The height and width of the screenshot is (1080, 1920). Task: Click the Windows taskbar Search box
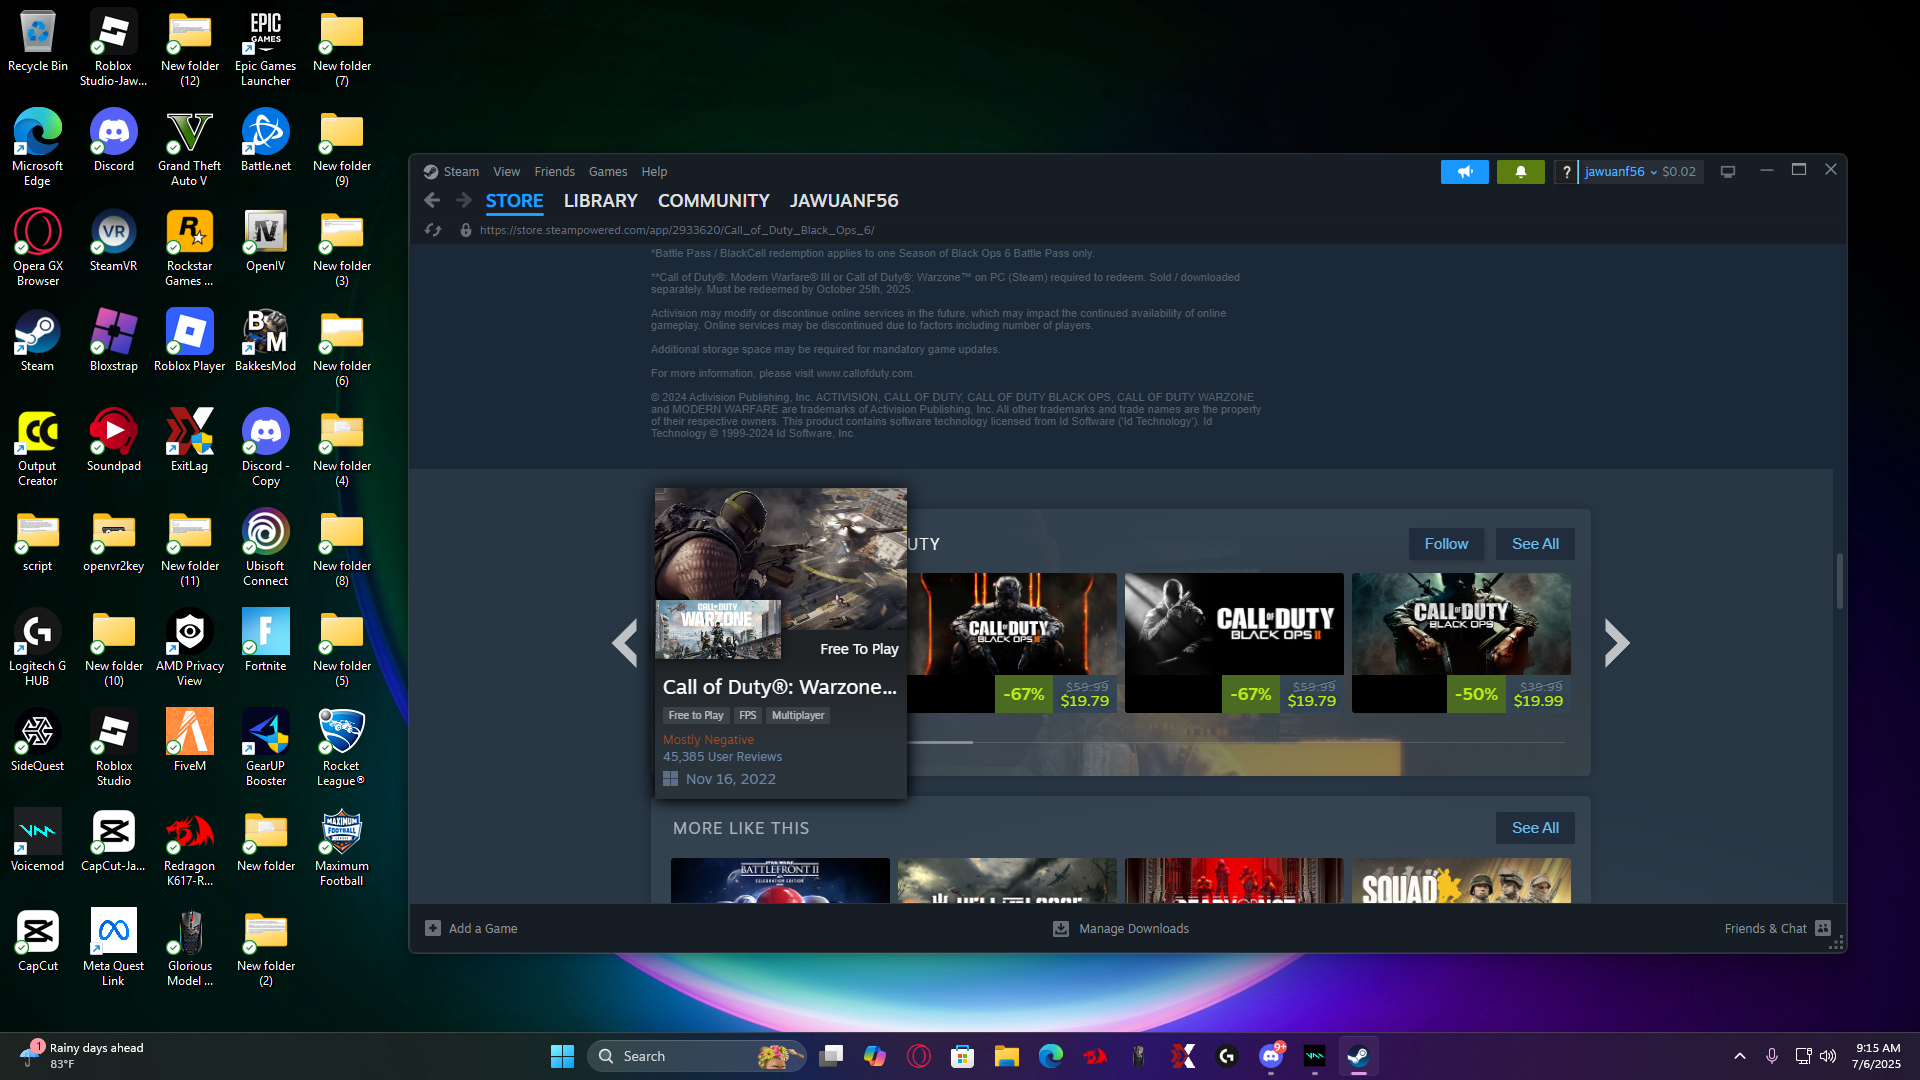(x=697, y=1056)
